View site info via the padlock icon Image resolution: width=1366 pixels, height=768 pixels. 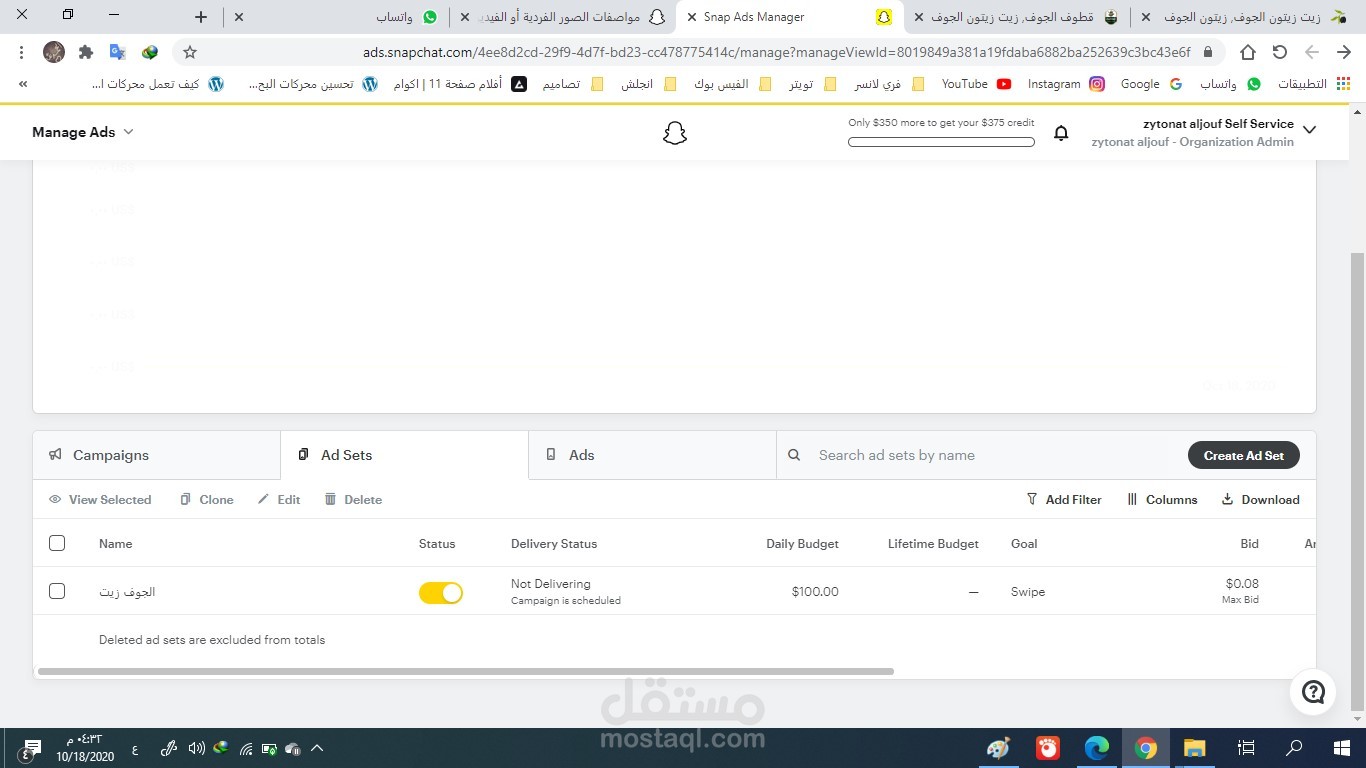pyautogui.click(x=1207, y=52)
